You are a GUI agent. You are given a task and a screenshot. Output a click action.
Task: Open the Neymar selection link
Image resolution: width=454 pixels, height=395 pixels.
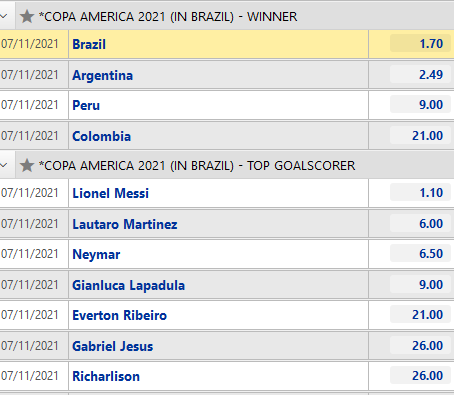[x=96, y=255]
